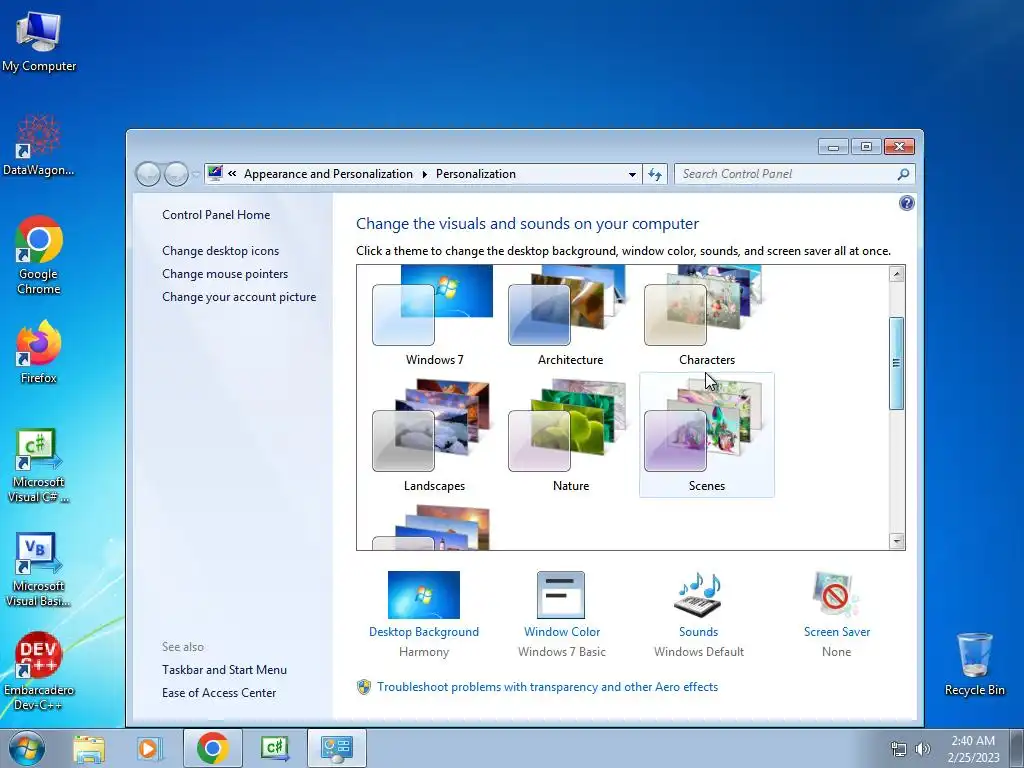This screenshot has height=768, width=1024.
Task: Open Window Color link
Action: coord(562,632)
